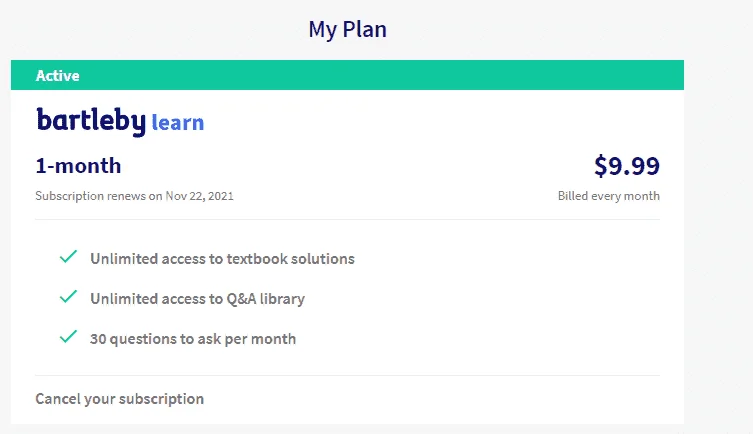Click the divider line above the features list
This screenshot has width=753, height=434.
pyautogui.click(x=347, y=219)
